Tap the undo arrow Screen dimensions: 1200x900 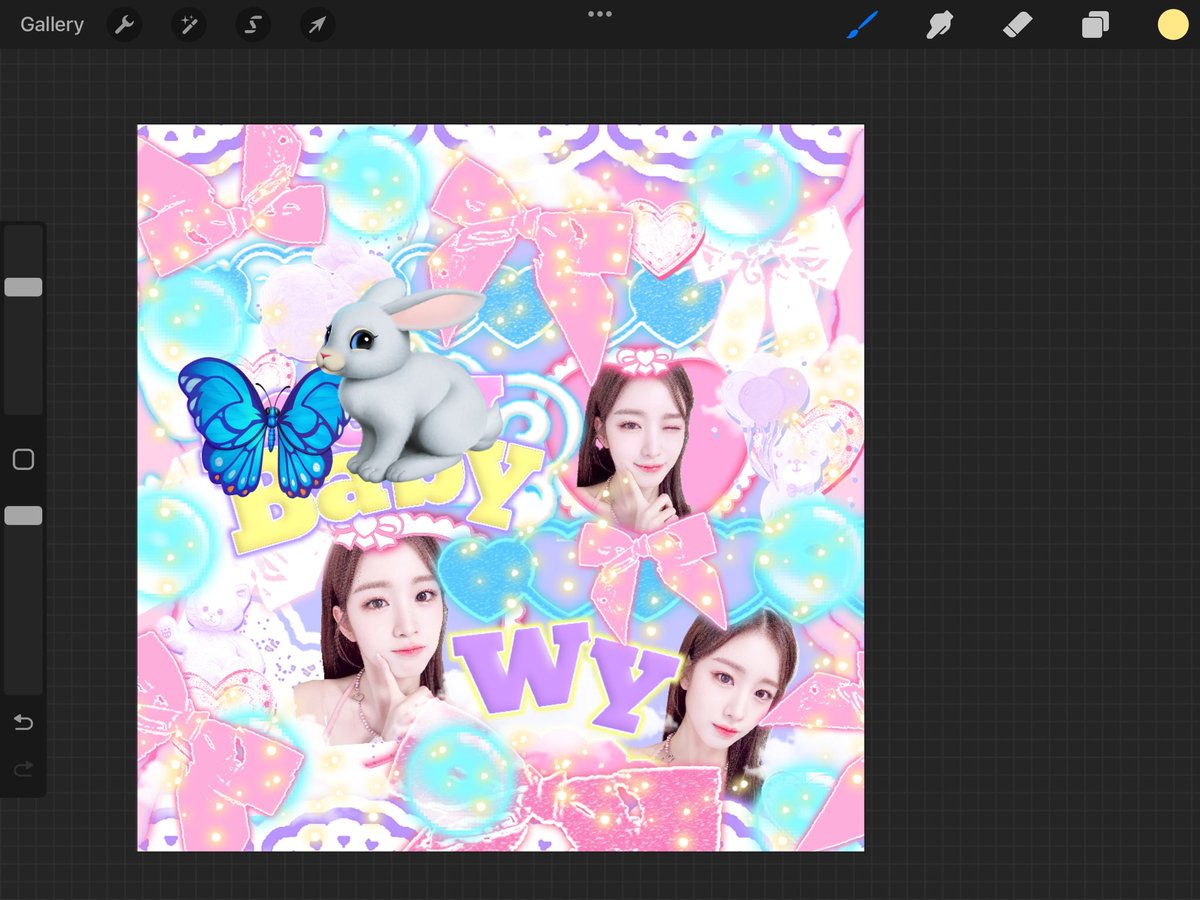tap(23, 722)
